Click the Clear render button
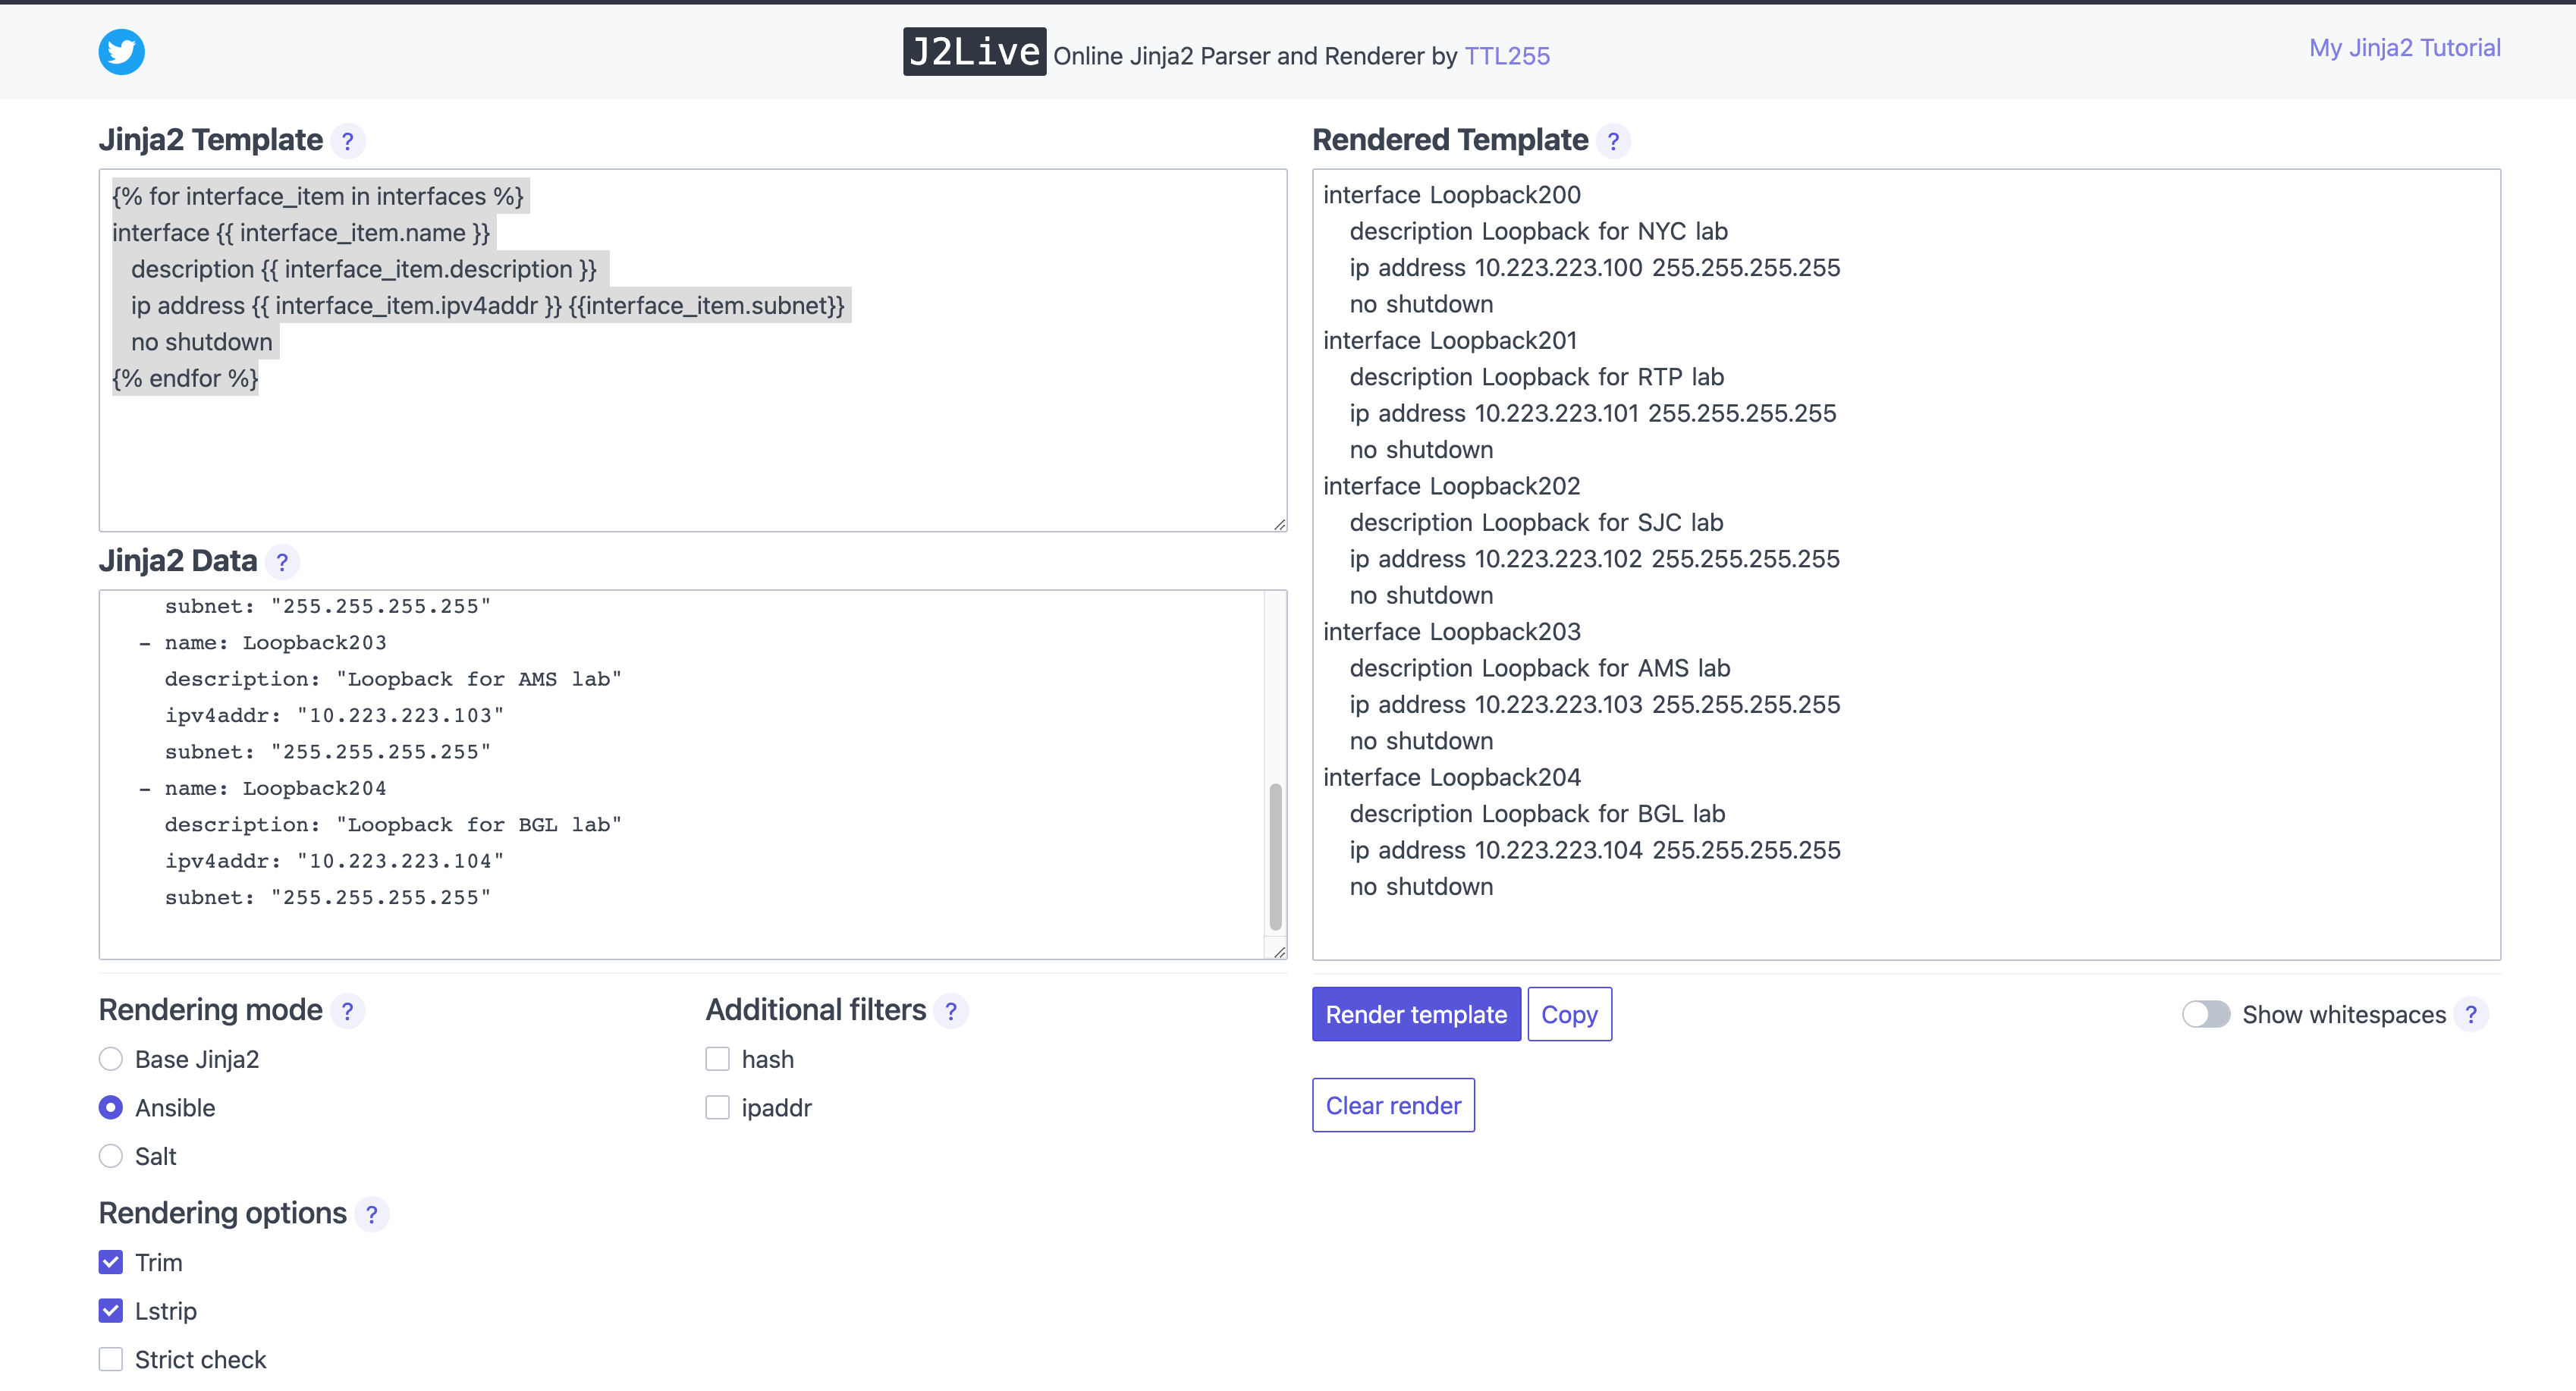Viewport: 2576px width, 1391px height. pos(1393,1105)
